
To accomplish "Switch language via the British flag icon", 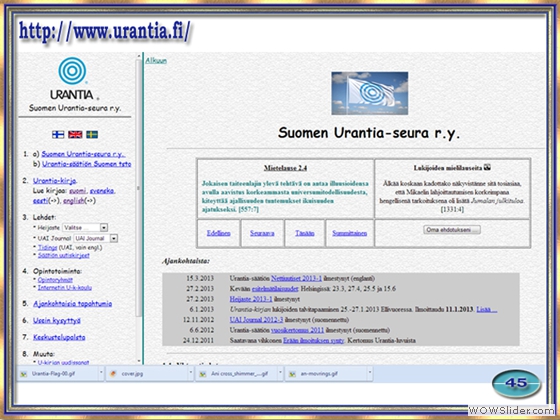I will tap(75, 134).
